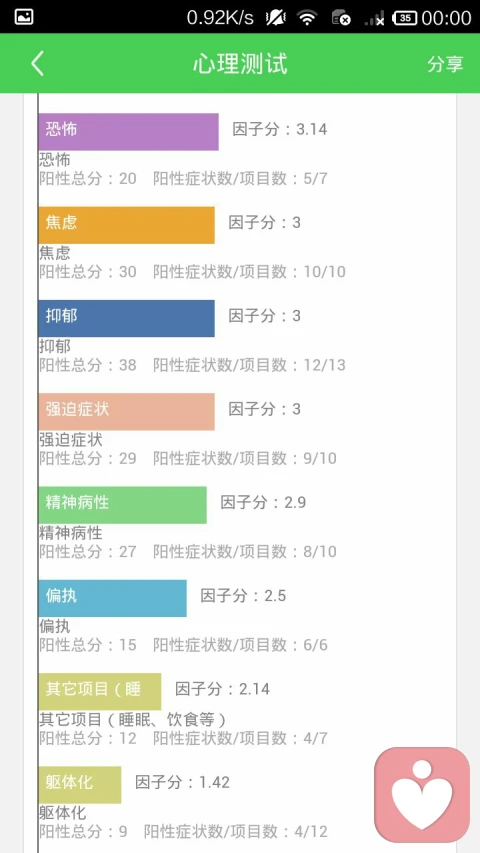The height and width of the screenshot is (853, 480).
Task: Tap the yellow 其它项目 bar
Action: pyautogui.click(x=100, y=691)
